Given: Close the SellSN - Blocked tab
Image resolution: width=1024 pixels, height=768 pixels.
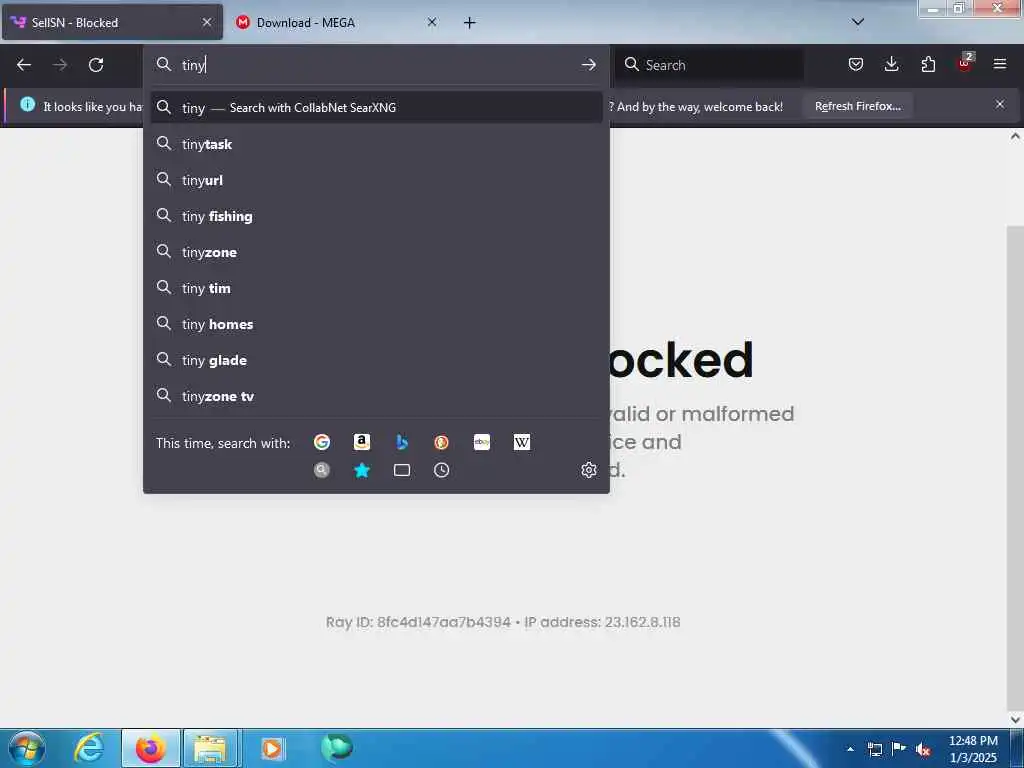Looking at the screenshot, I should pos(207,22).
